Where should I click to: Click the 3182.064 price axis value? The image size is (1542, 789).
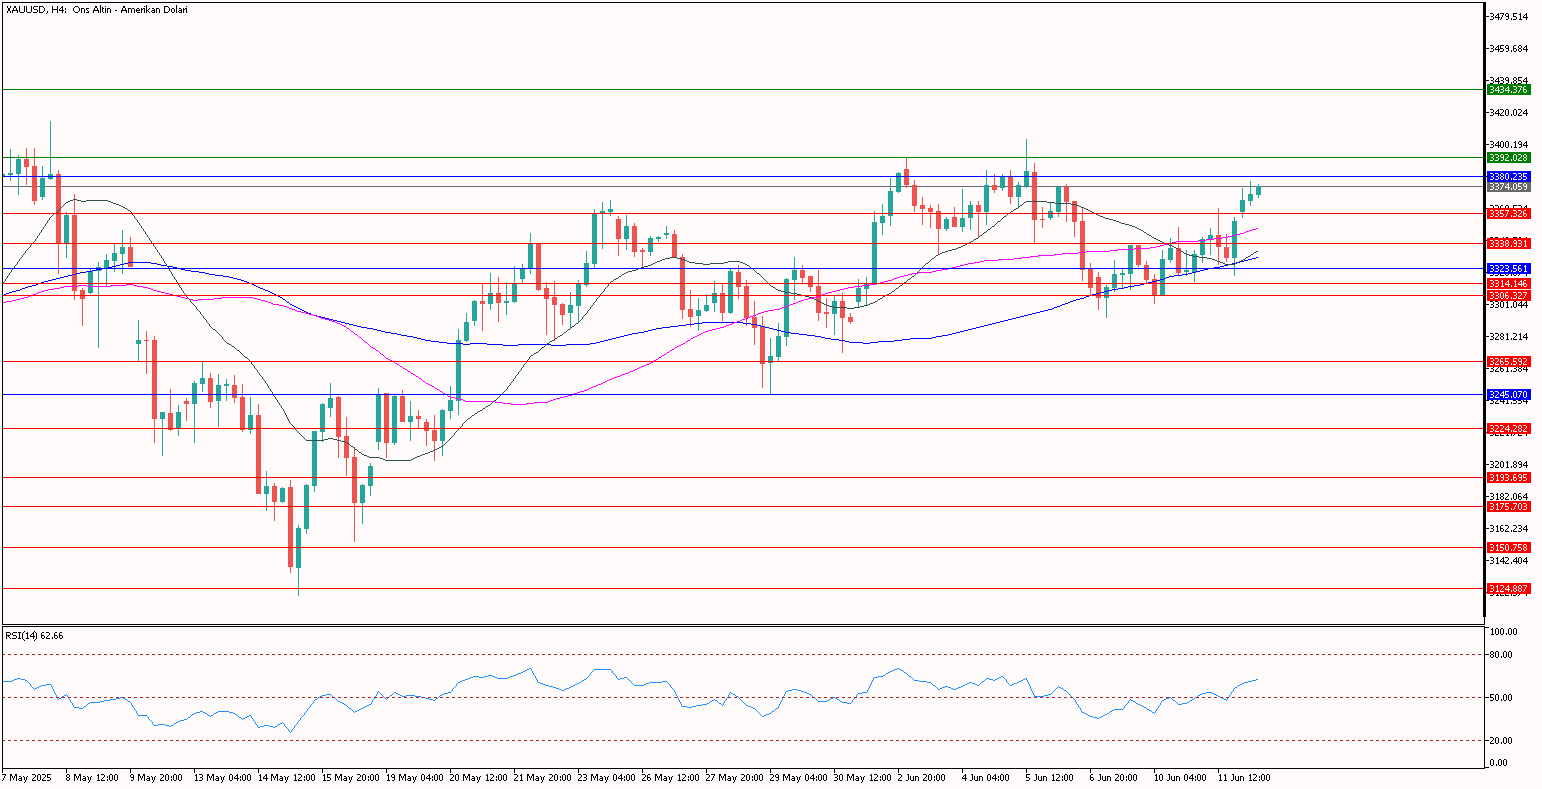tap(1509, 497)
